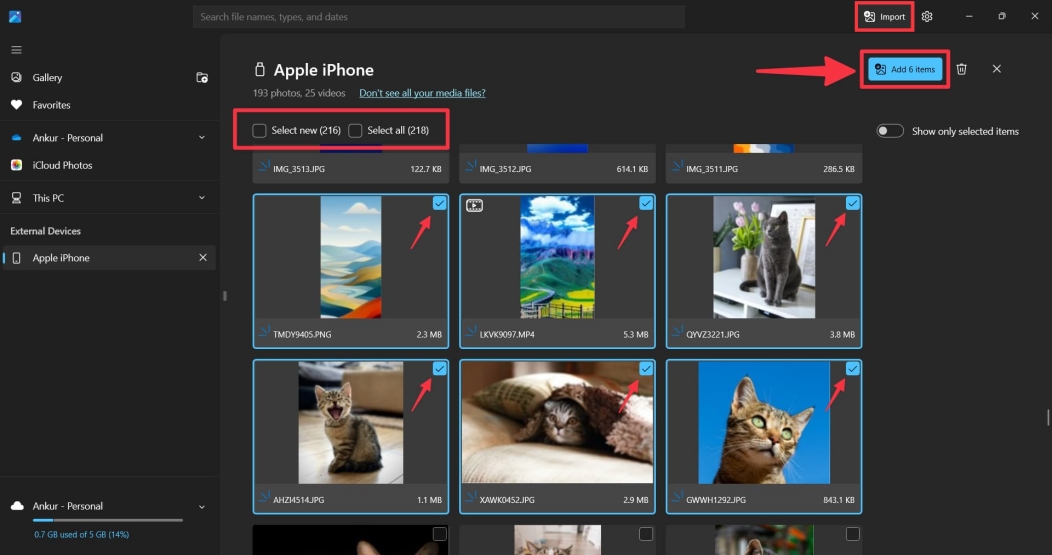Screen dimensions: 1052x555
Task: Click the GWWH1292.JPG cat on blue thumbnail
Action: tap(764, 423)
